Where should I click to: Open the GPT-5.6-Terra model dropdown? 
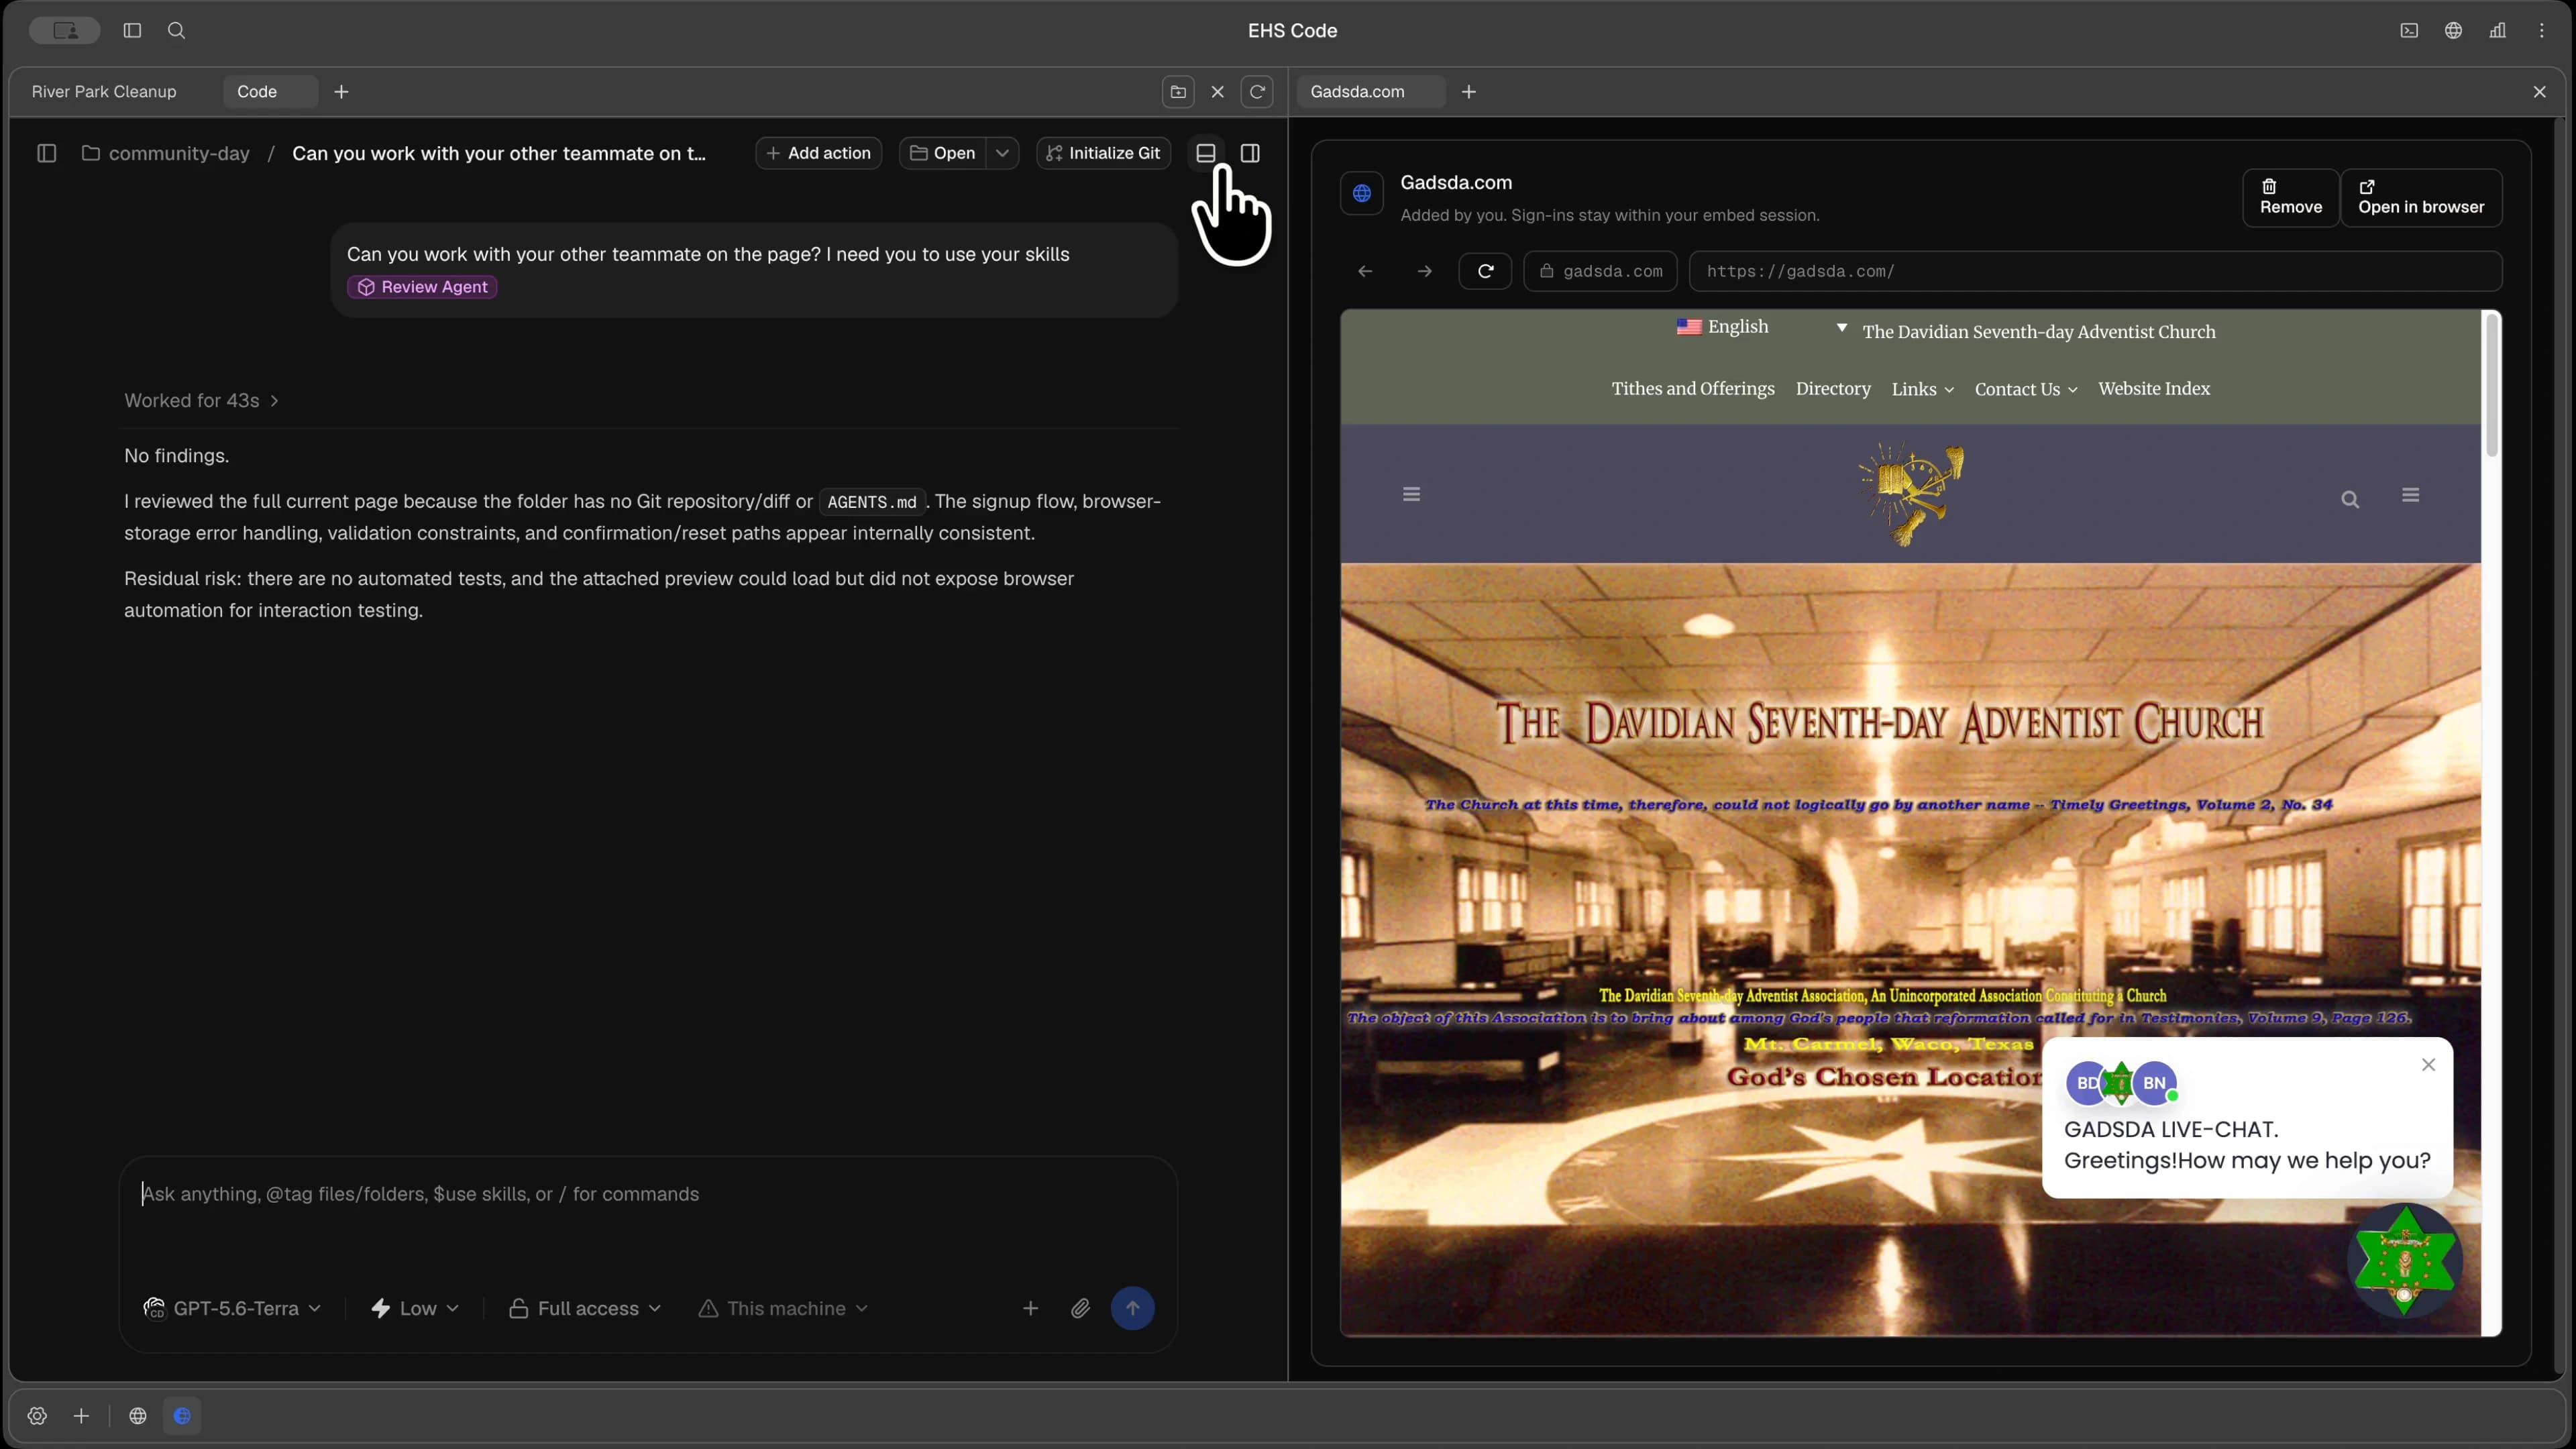pos(232,1308)
